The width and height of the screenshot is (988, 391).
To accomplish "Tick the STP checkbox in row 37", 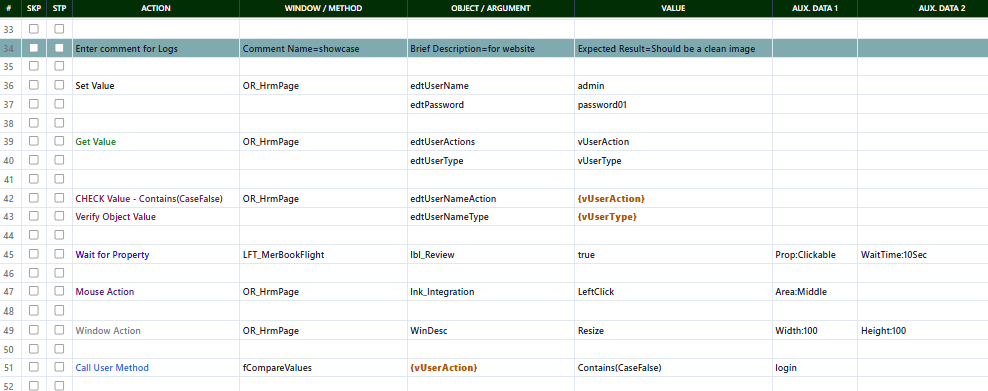I will pyautogui.click(x=59, y=104).
